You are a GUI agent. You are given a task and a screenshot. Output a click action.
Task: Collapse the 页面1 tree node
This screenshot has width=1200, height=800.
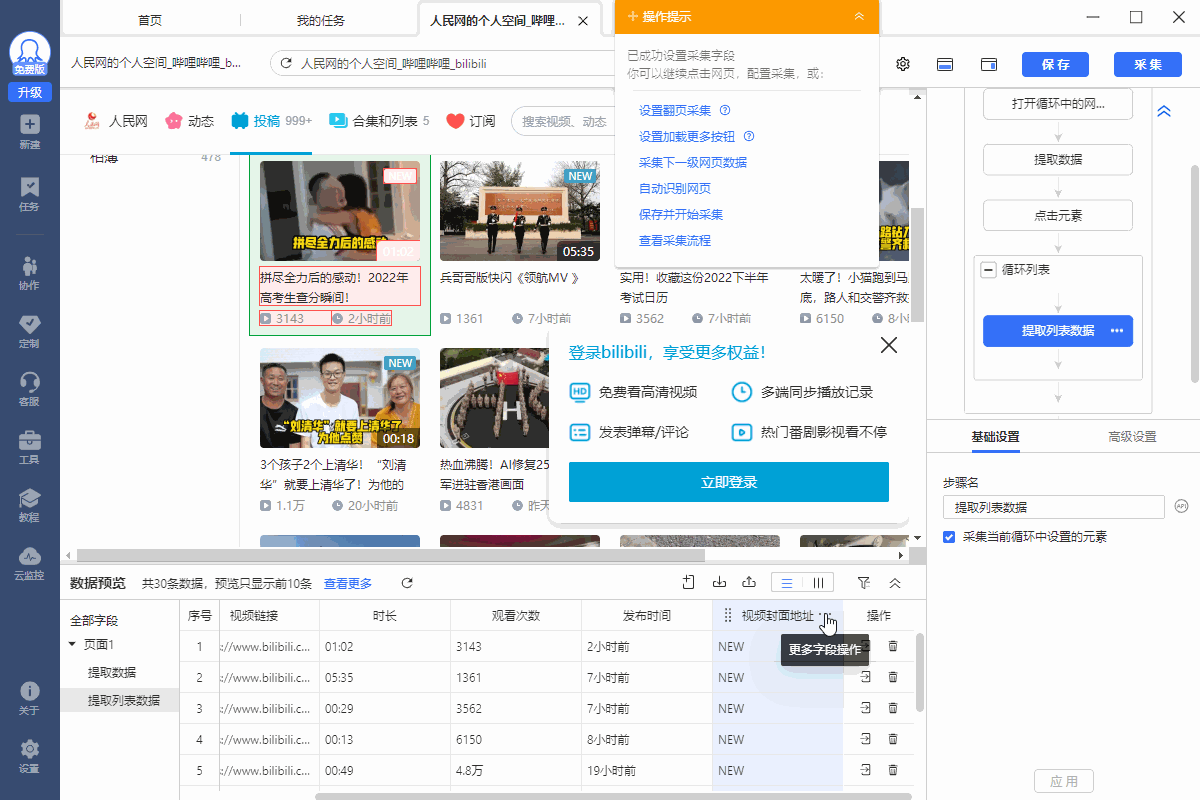[73, 645]
